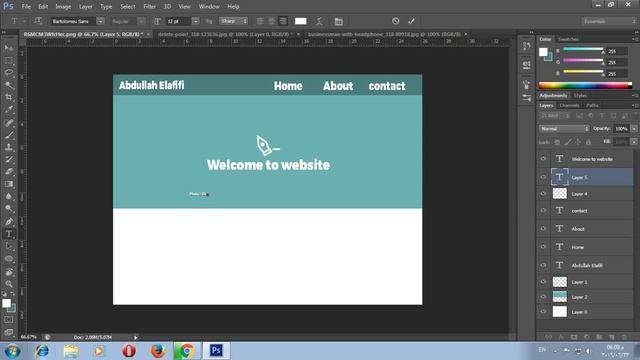Viewport: 640px width, 360px height.
Task: Open the layer Fill dropdown arrow
Action: 634,142
